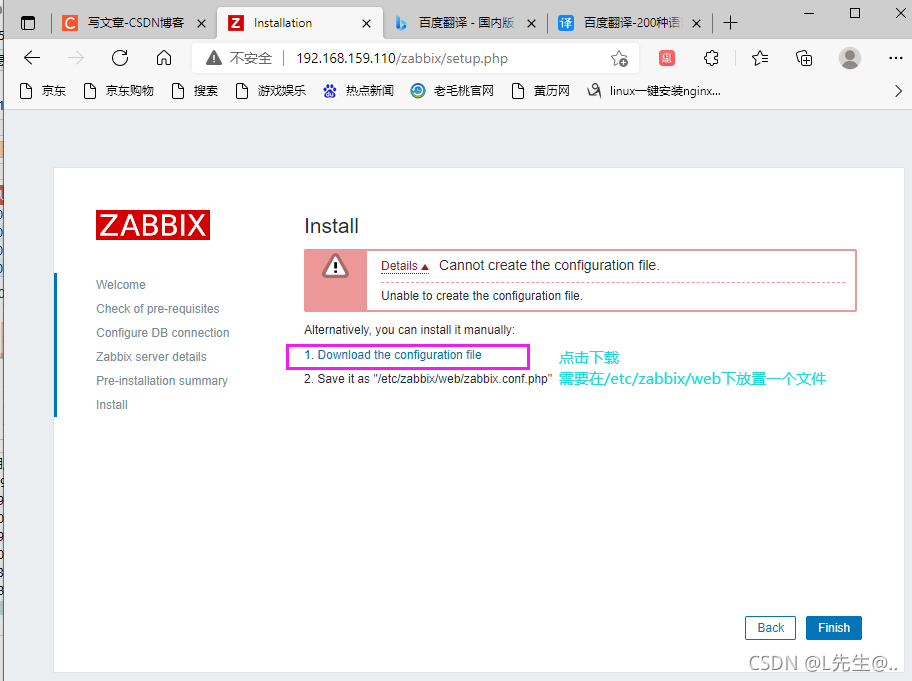Screen dimensions: 912x681
Task: Close the 写文章-CSDN博客 tab
Action: (201, 23)
